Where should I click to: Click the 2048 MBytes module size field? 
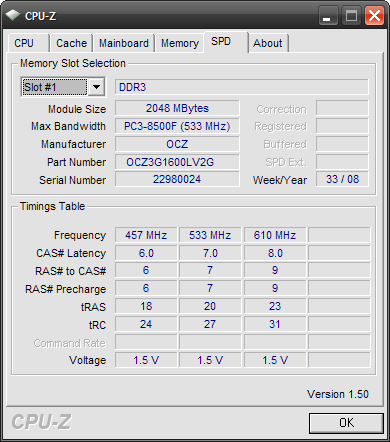click(177, 108)
